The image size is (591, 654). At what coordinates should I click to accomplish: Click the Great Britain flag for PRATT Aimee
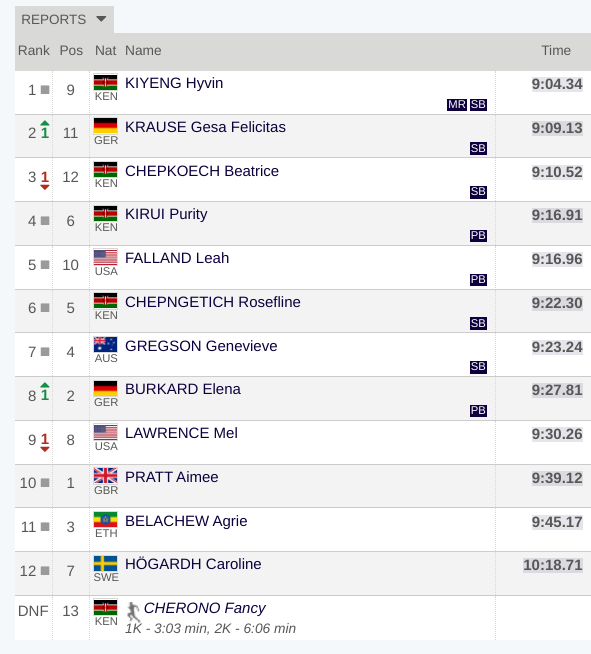point(106,475)
